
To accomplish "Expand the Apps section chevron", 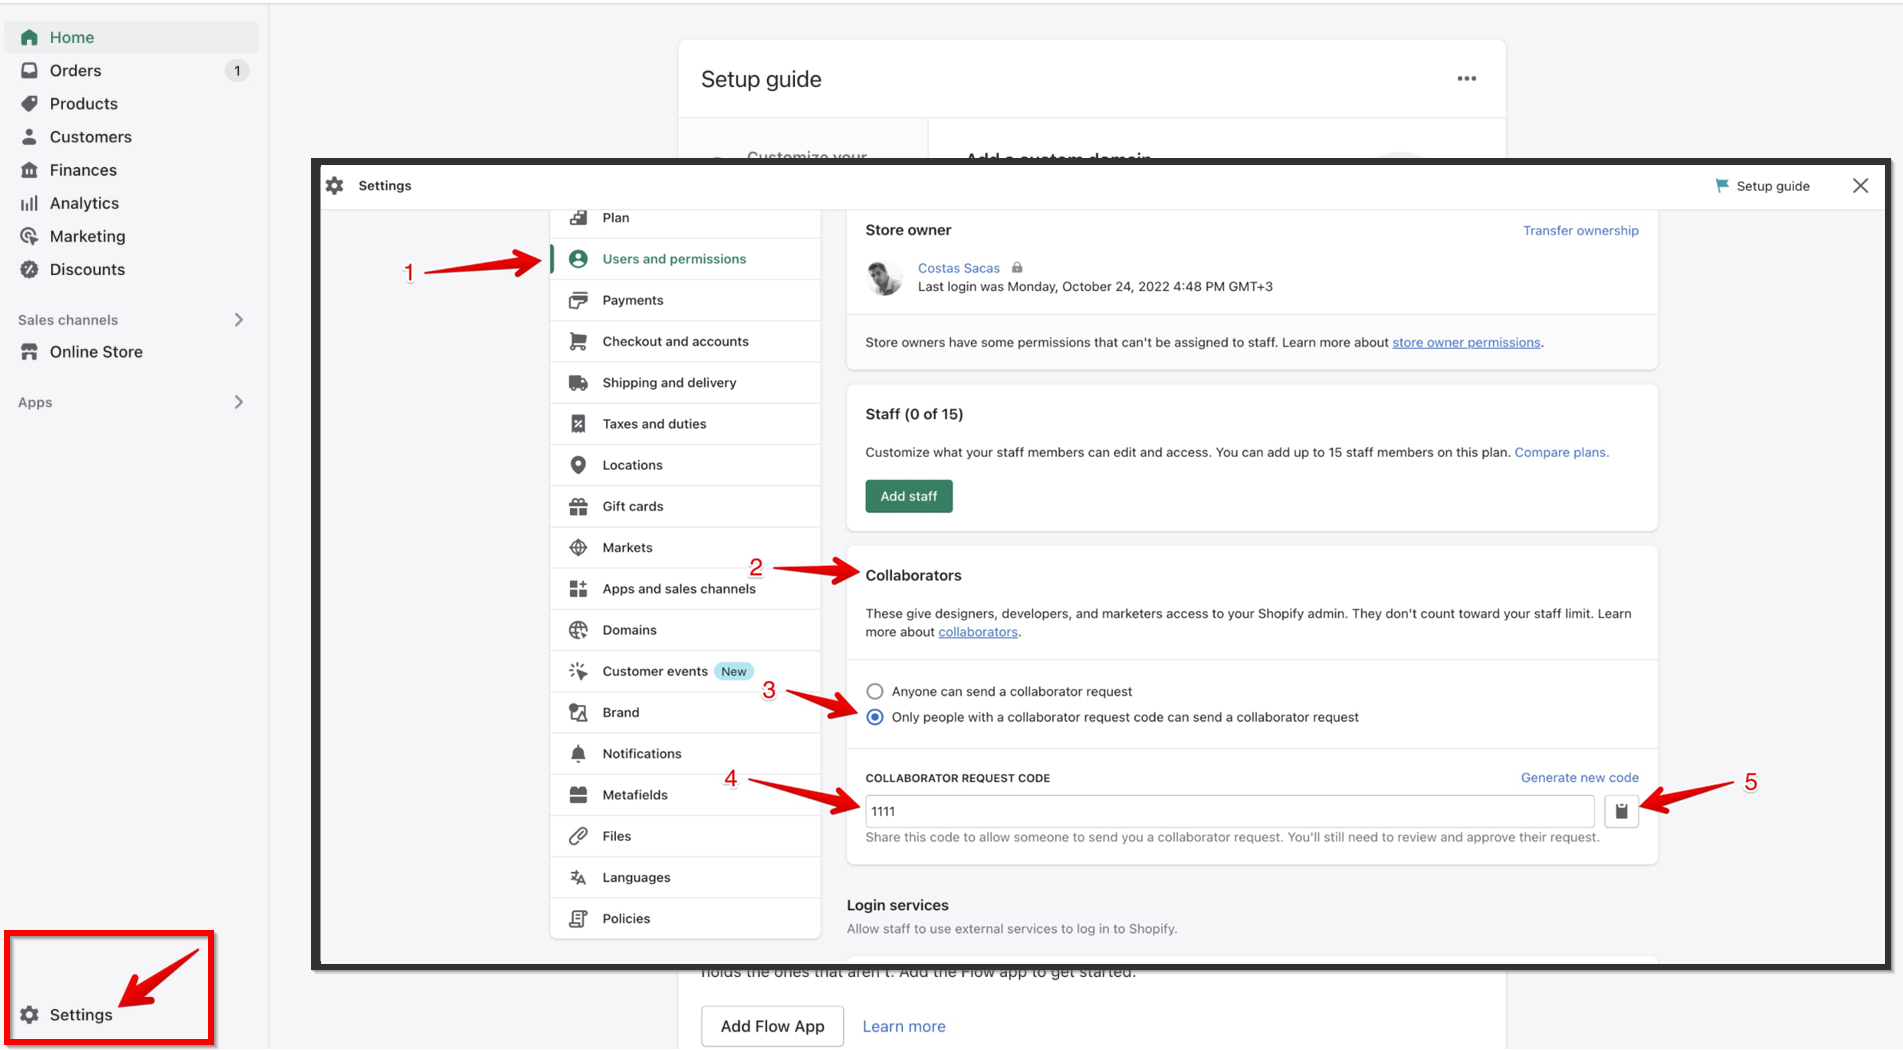I will 238,402.
